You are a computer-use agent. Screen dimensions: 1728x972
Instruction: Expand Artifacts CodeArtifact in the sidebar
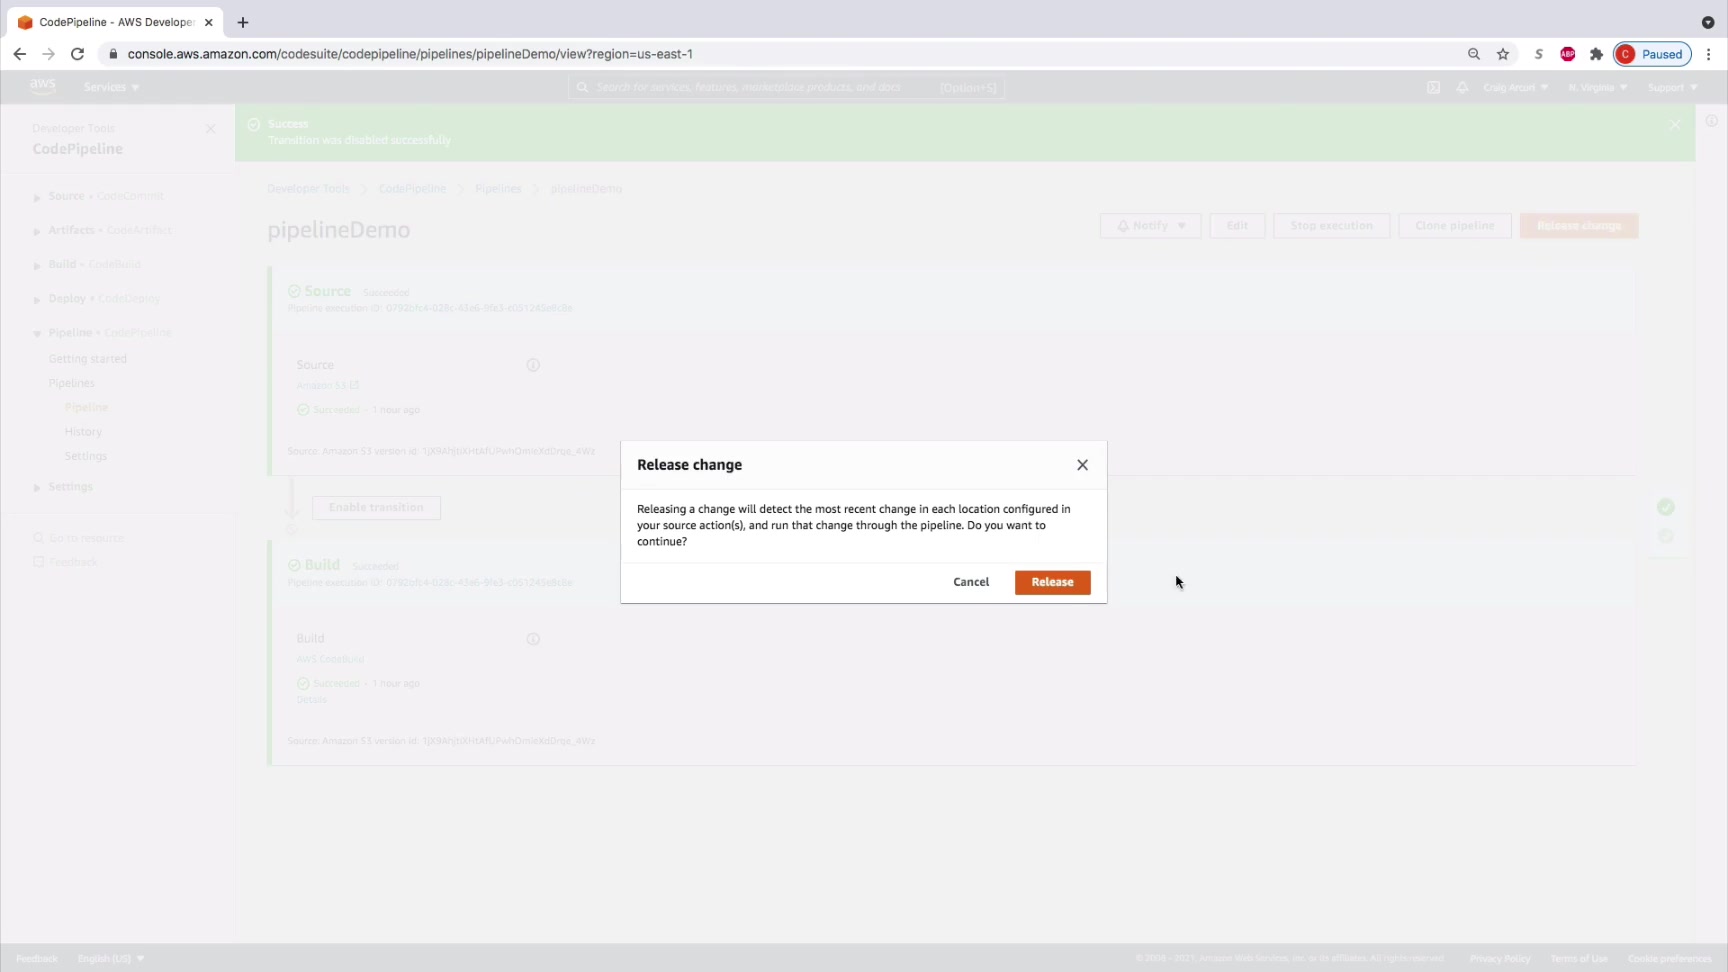[36, 231]
